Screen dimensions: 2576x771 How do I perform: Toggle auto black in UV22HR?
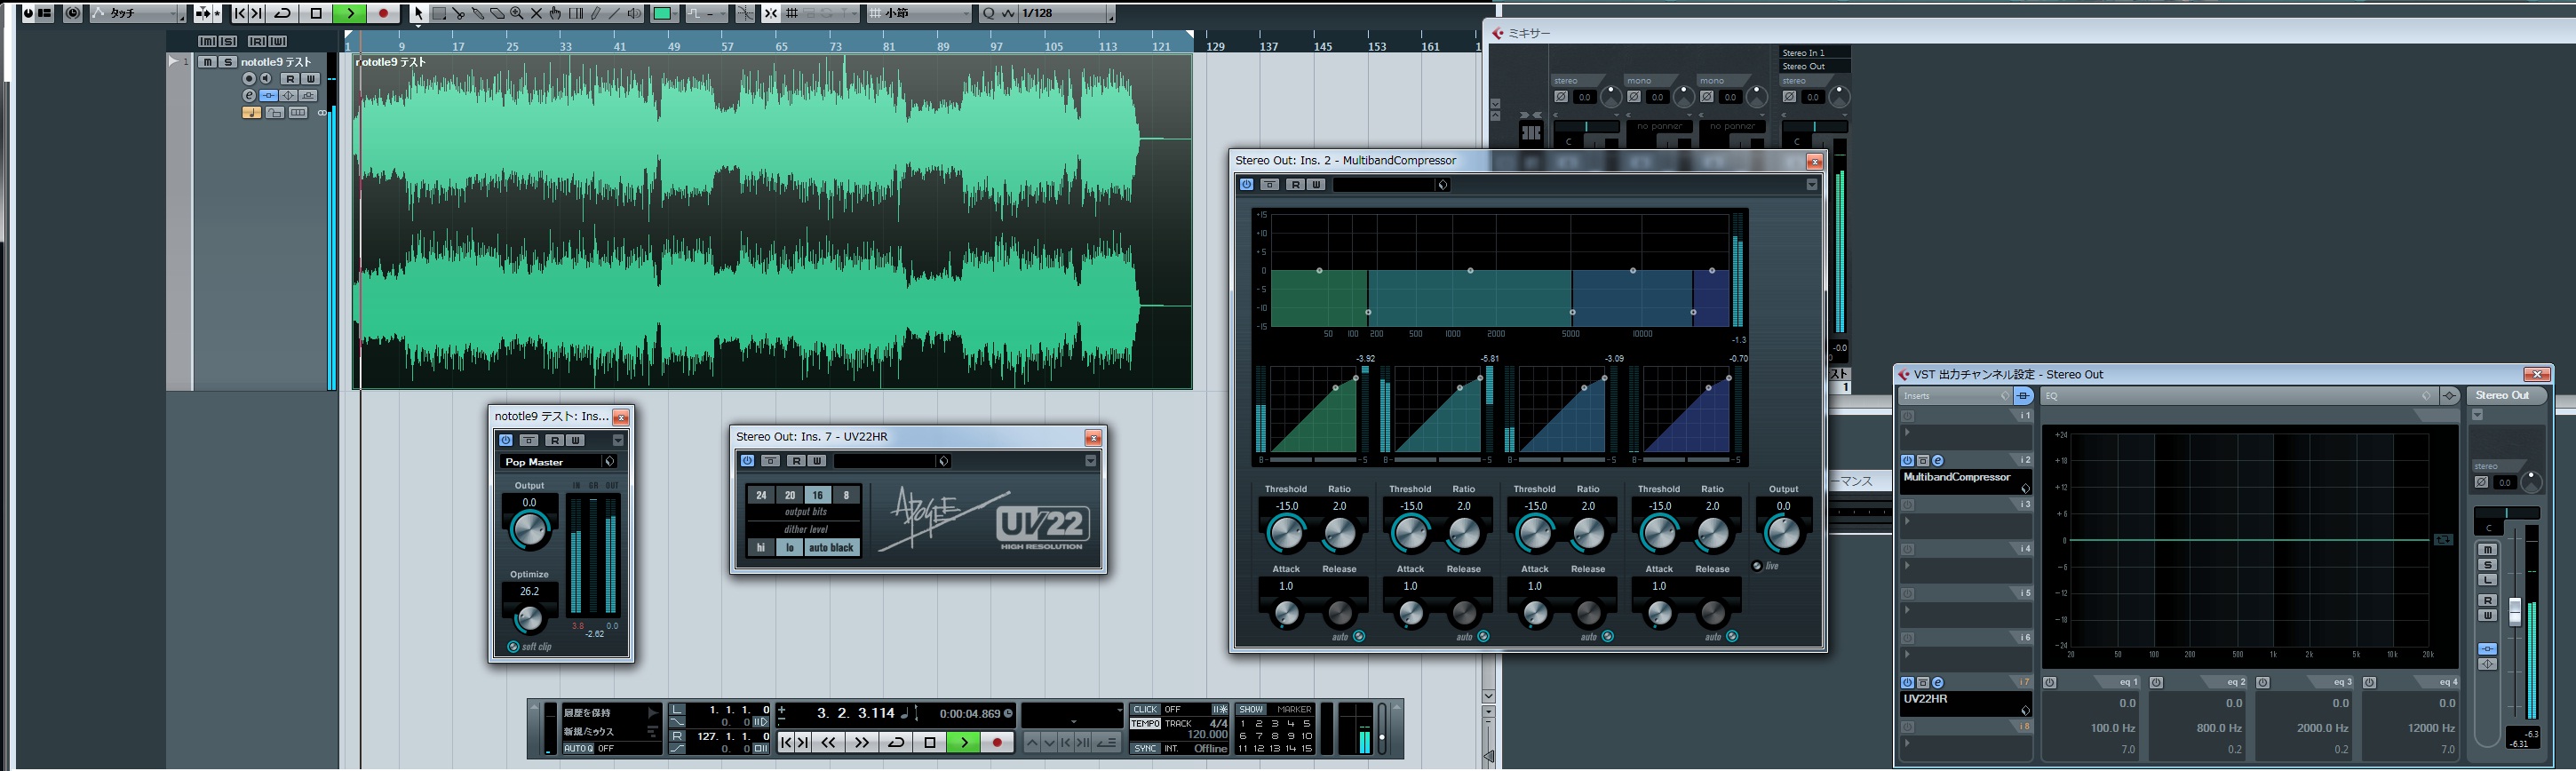tap(832, 548)
